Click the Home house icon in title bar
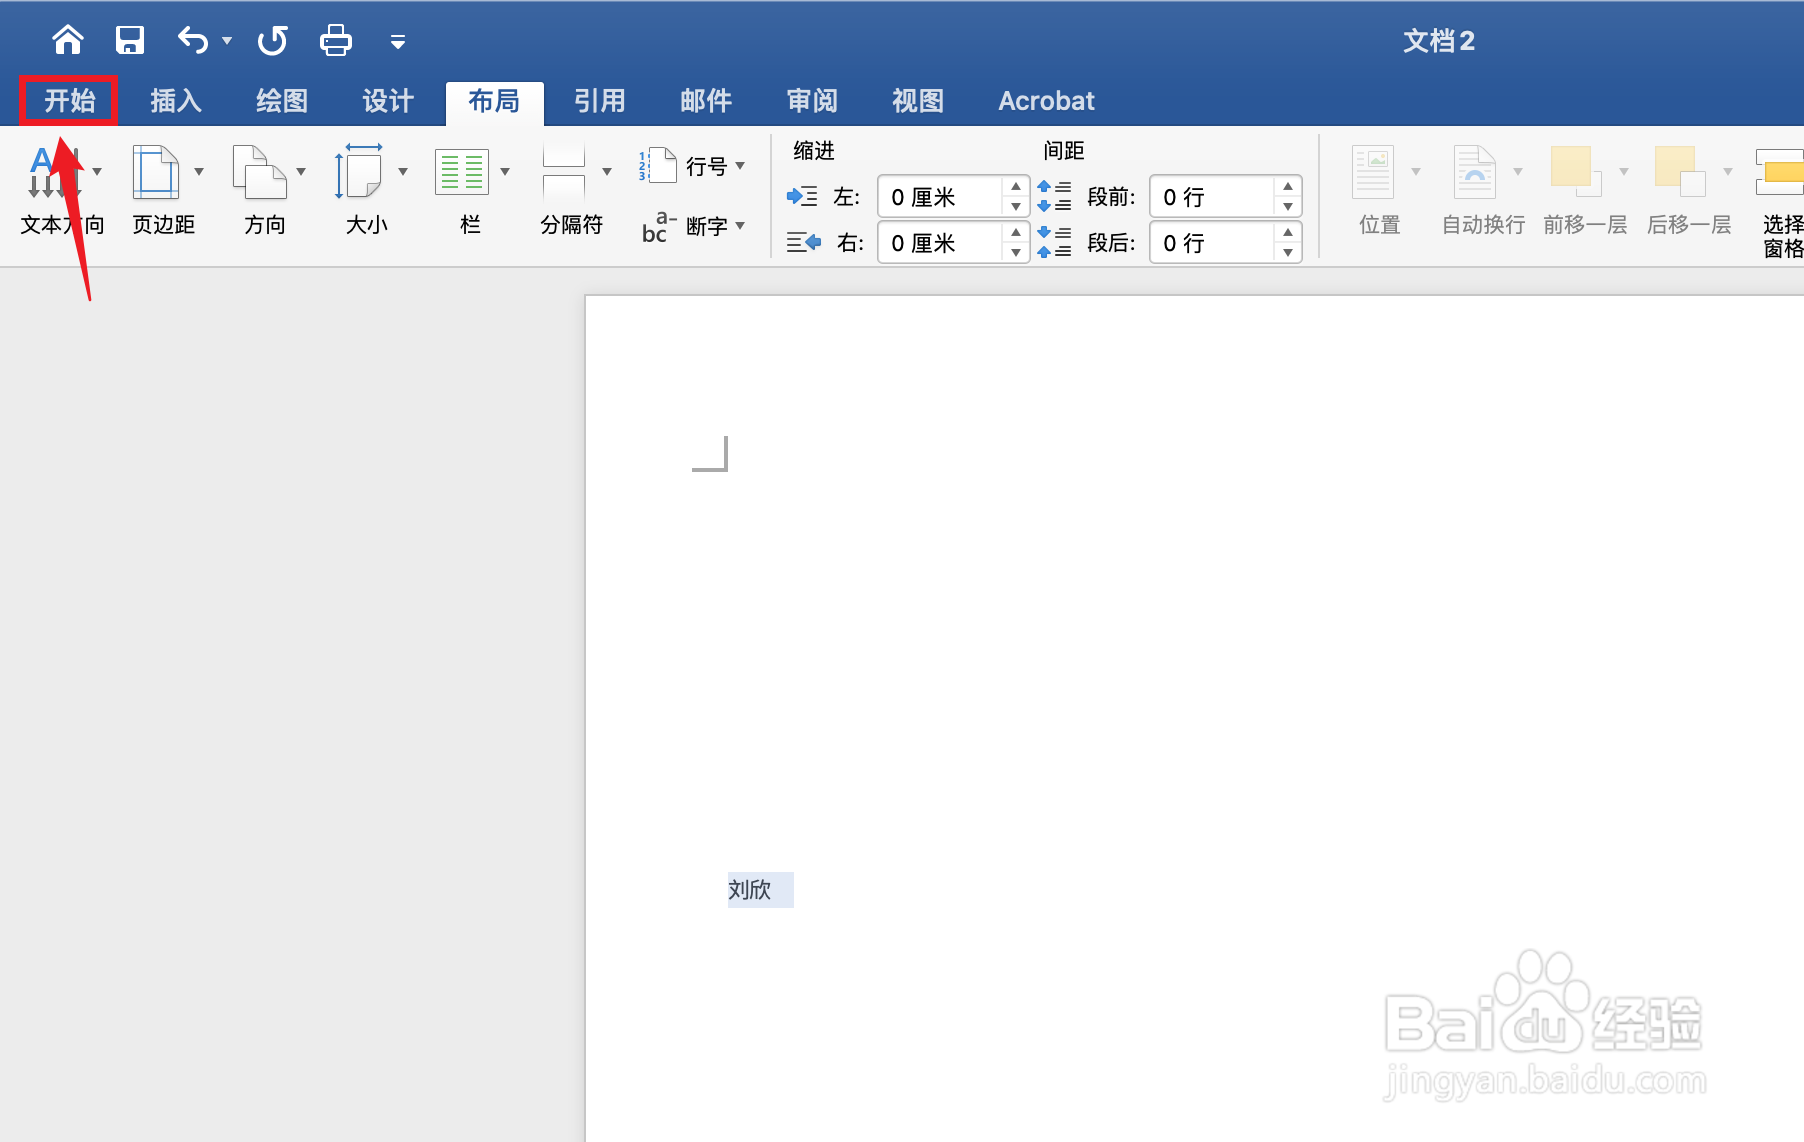The height and width of the screenshot is (1142, 1804). pyautogui.click(x=68, y=40)
